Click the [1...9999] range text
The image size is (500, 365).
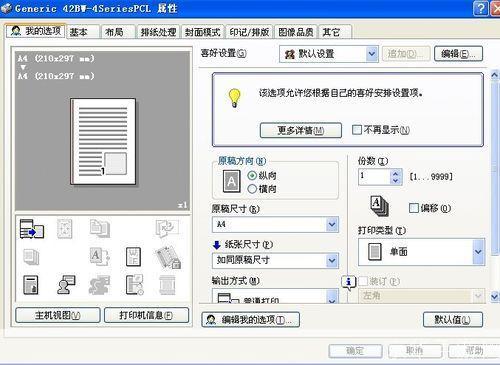pyautogui.click(x=431, y=177)
